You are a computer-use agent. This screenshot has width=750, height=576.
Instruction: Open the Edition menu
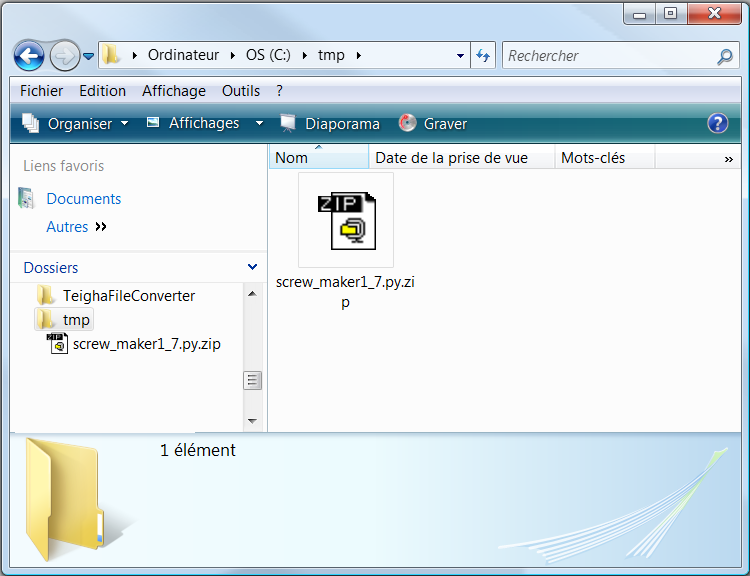point(102,91)
